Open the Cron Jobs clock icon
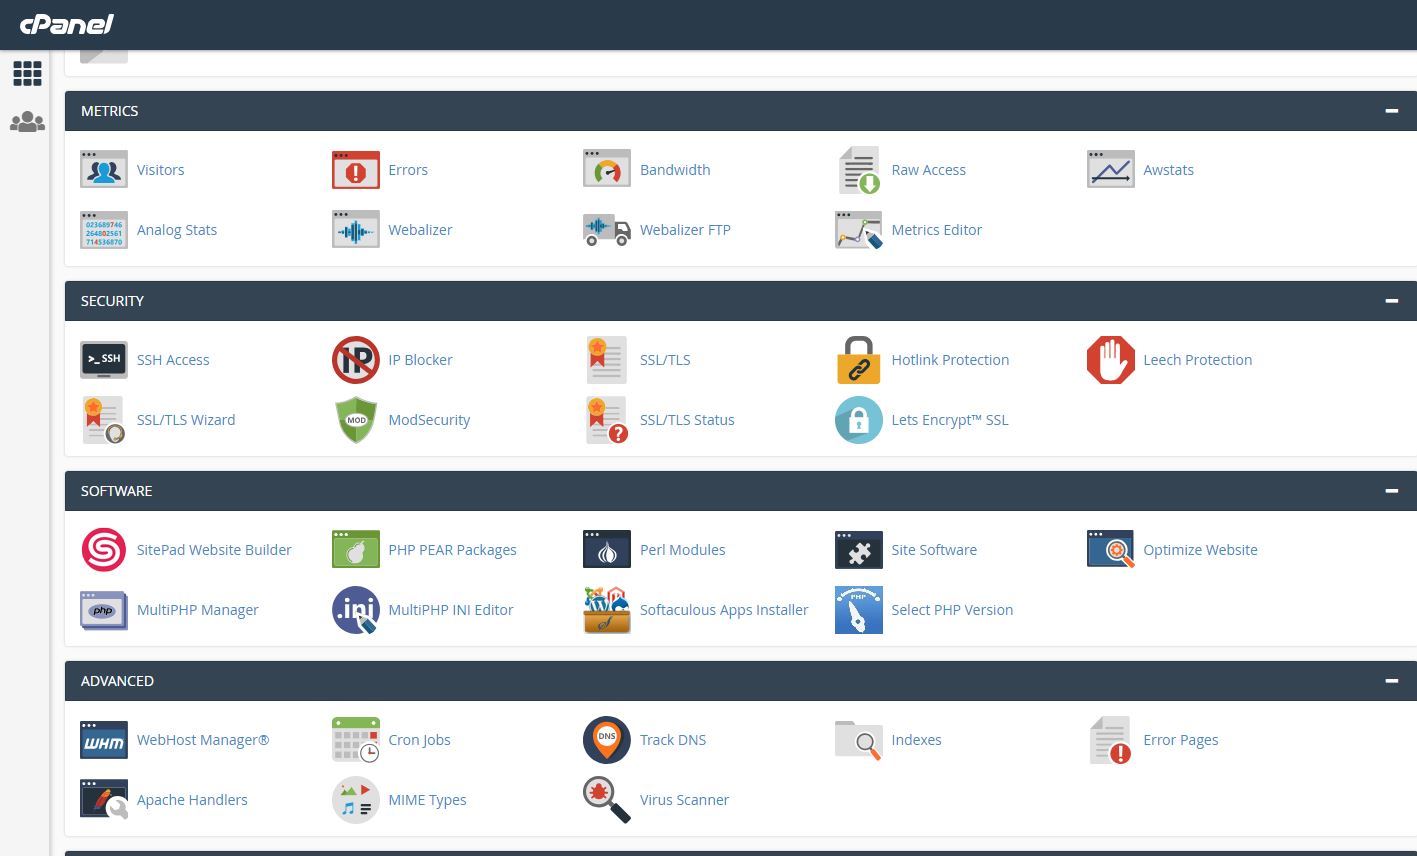 coord(355,739)
